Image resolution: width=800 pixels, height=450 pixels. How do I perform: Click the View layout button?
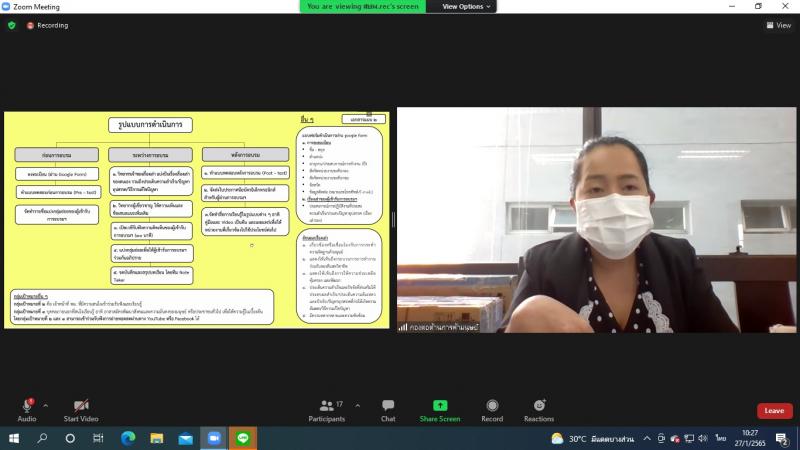coord(779,25)
